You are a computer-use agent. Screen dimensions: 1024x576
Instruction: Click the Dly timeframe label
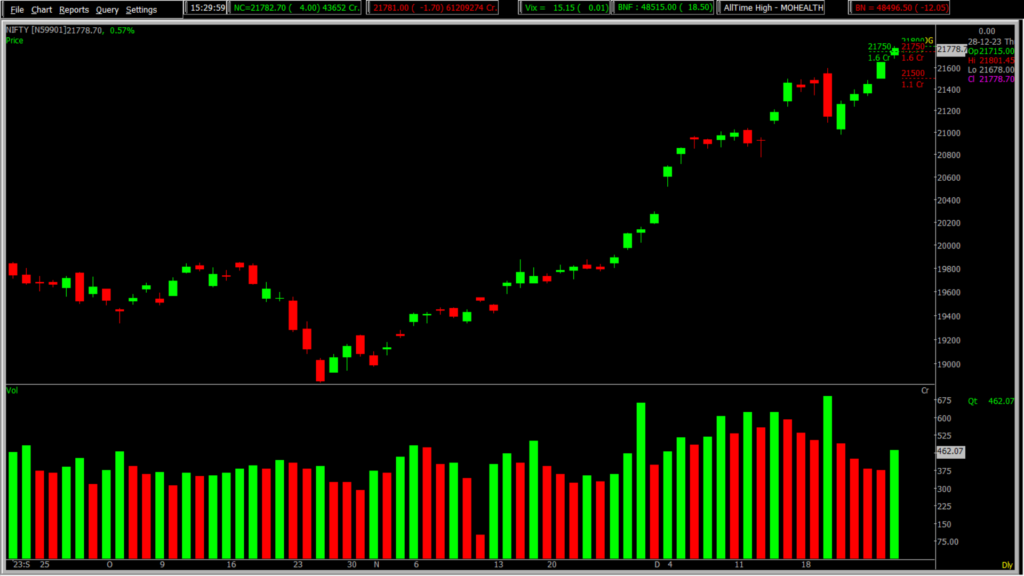1007,566
